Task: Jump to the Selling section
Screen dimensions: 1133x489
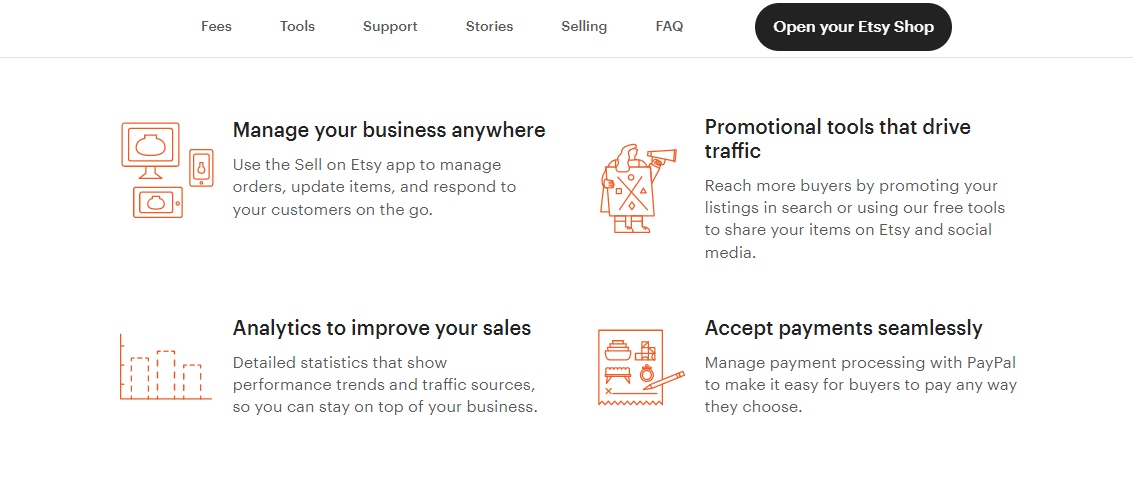Action: point(584,27)
